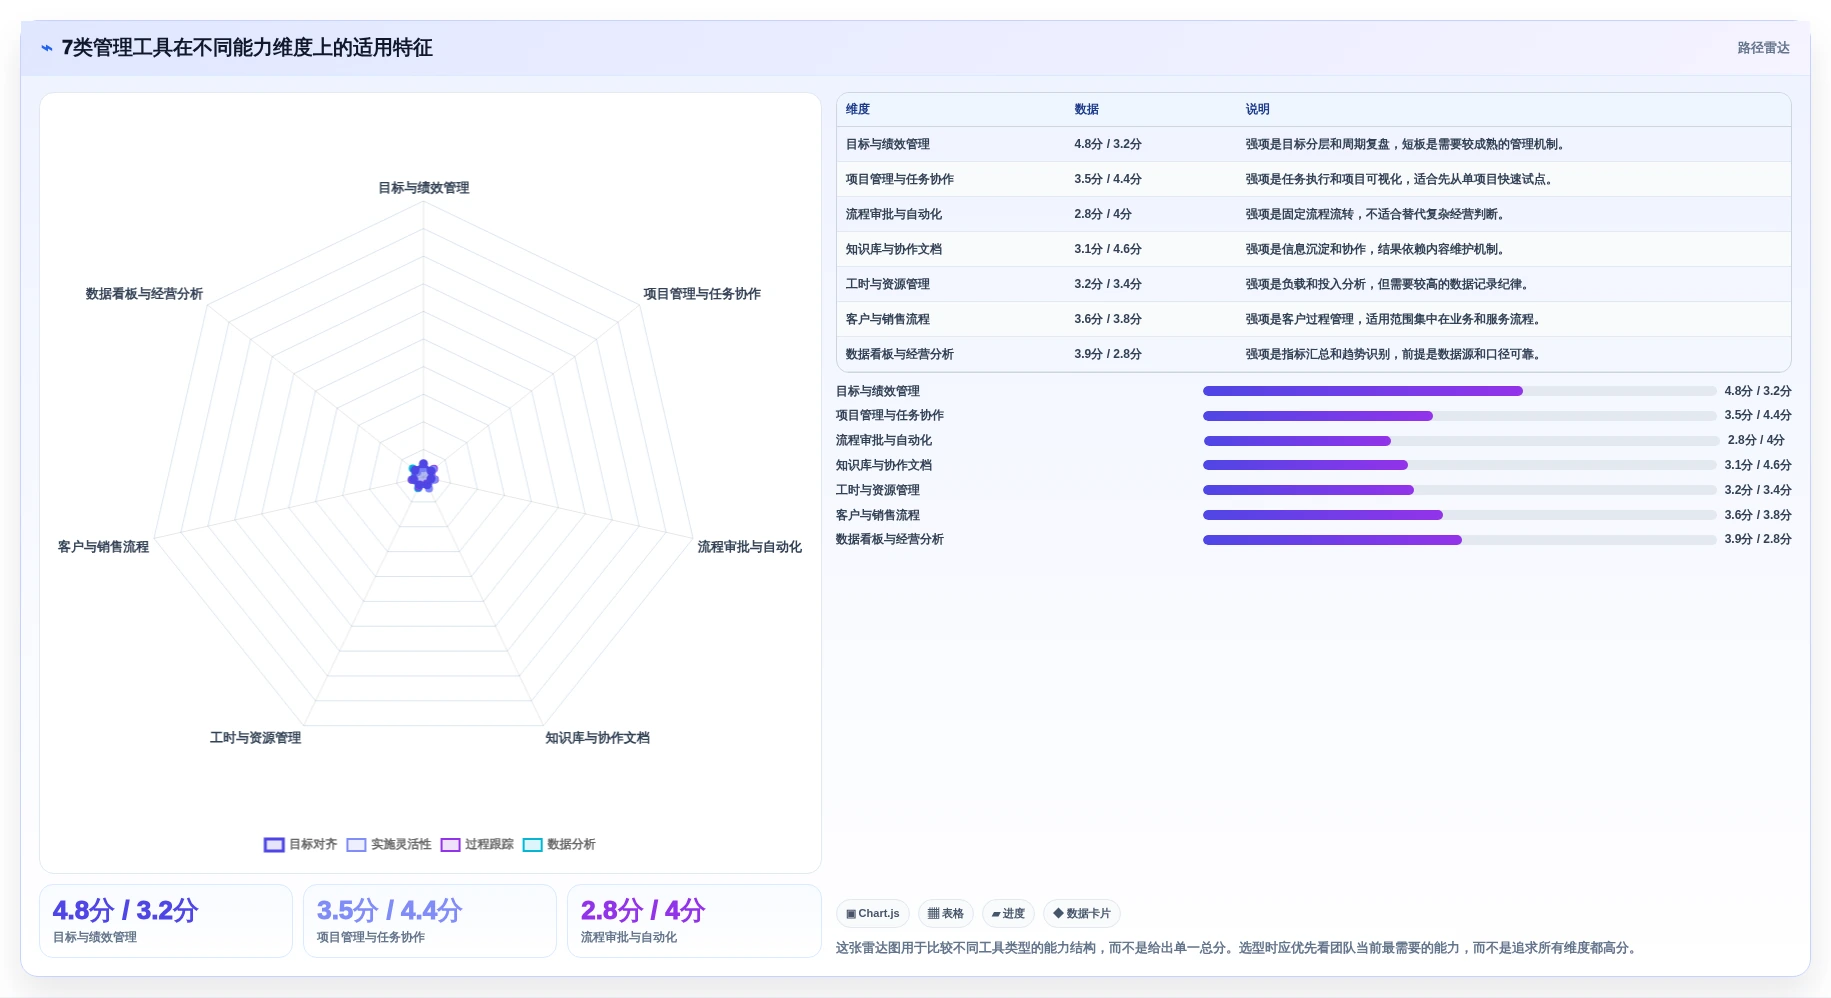Image resolution: width=1831 pixels, height=998 pixels.
Task: Click the 目标与绩效管理 progress bar
Action: pyautogui.click(x=1459, y=391)
